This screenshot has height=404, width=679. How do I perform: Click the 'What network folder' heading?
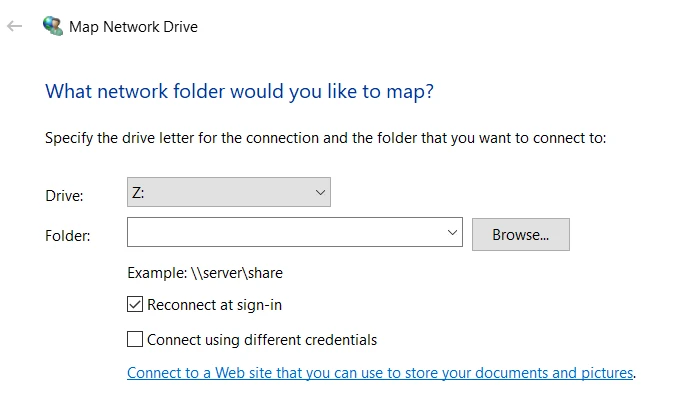pos(239,92)
